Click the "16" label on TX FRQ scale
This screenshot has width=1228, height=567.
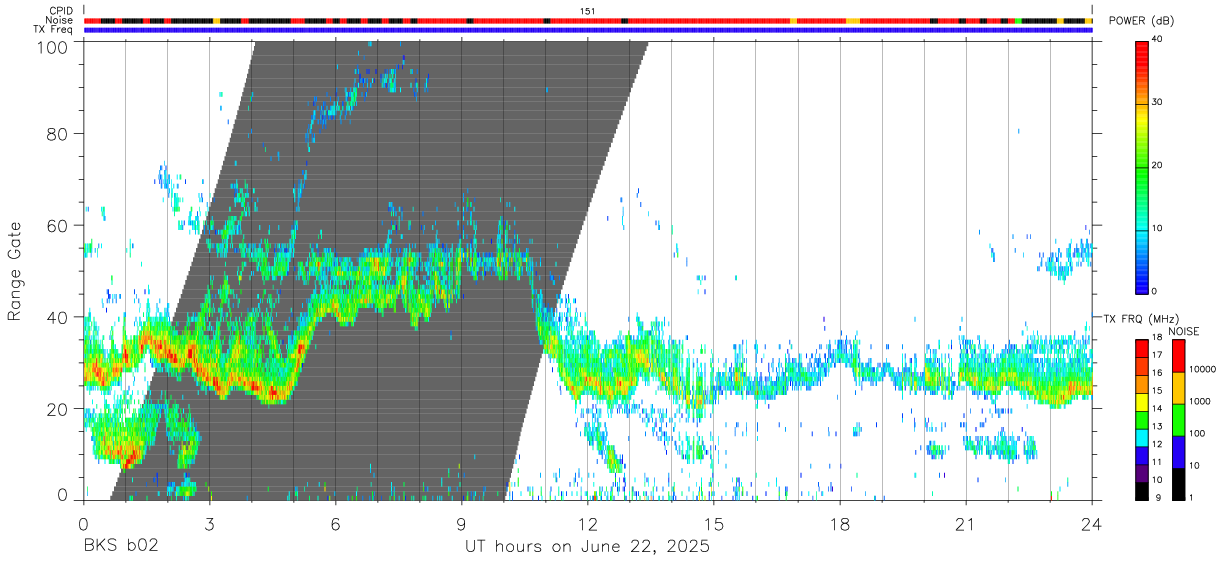point(1155,373)
